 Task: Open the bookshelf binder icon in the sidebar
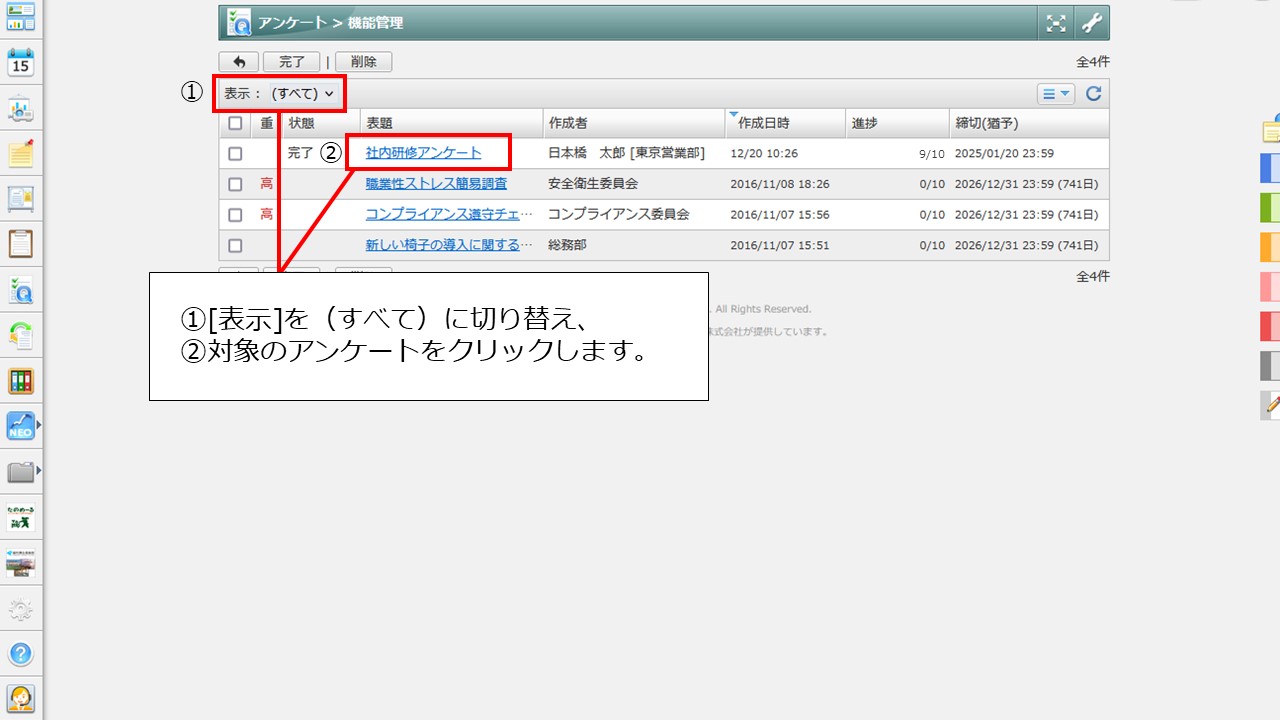[21, 381]
